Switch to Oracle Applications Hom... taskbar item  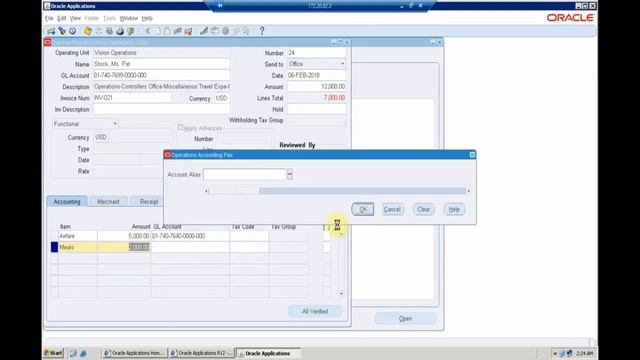[134, 353]
